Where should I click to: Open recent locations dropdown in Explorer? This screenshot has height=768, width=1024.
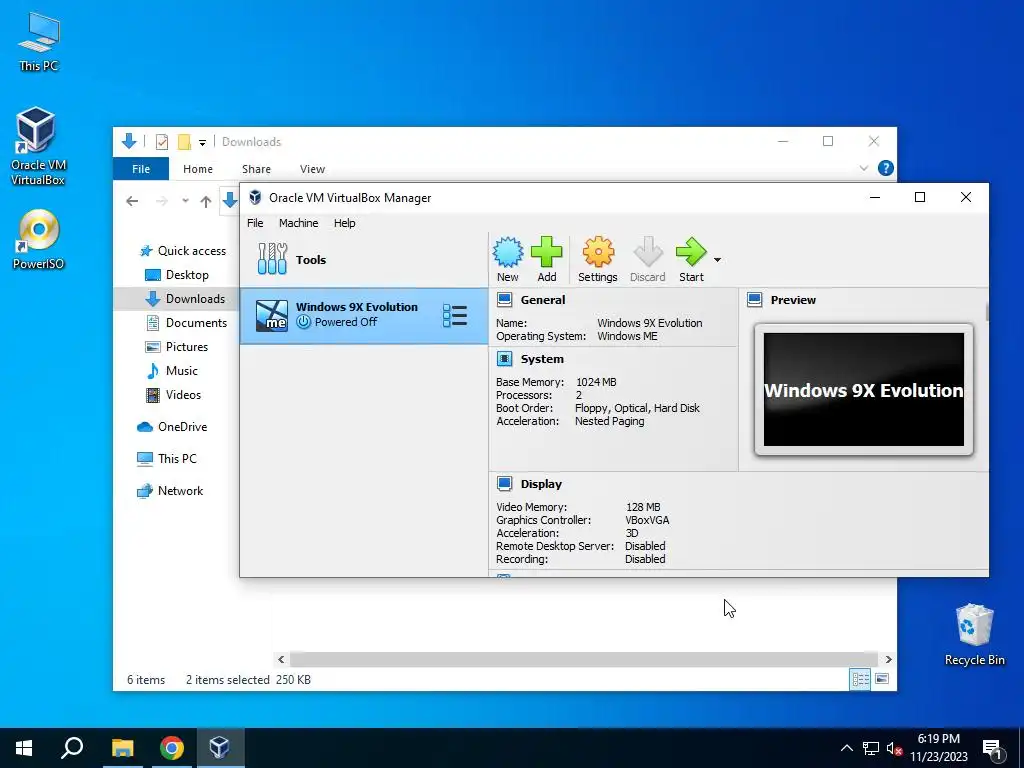pyautogui.click(x=185, y=201)
